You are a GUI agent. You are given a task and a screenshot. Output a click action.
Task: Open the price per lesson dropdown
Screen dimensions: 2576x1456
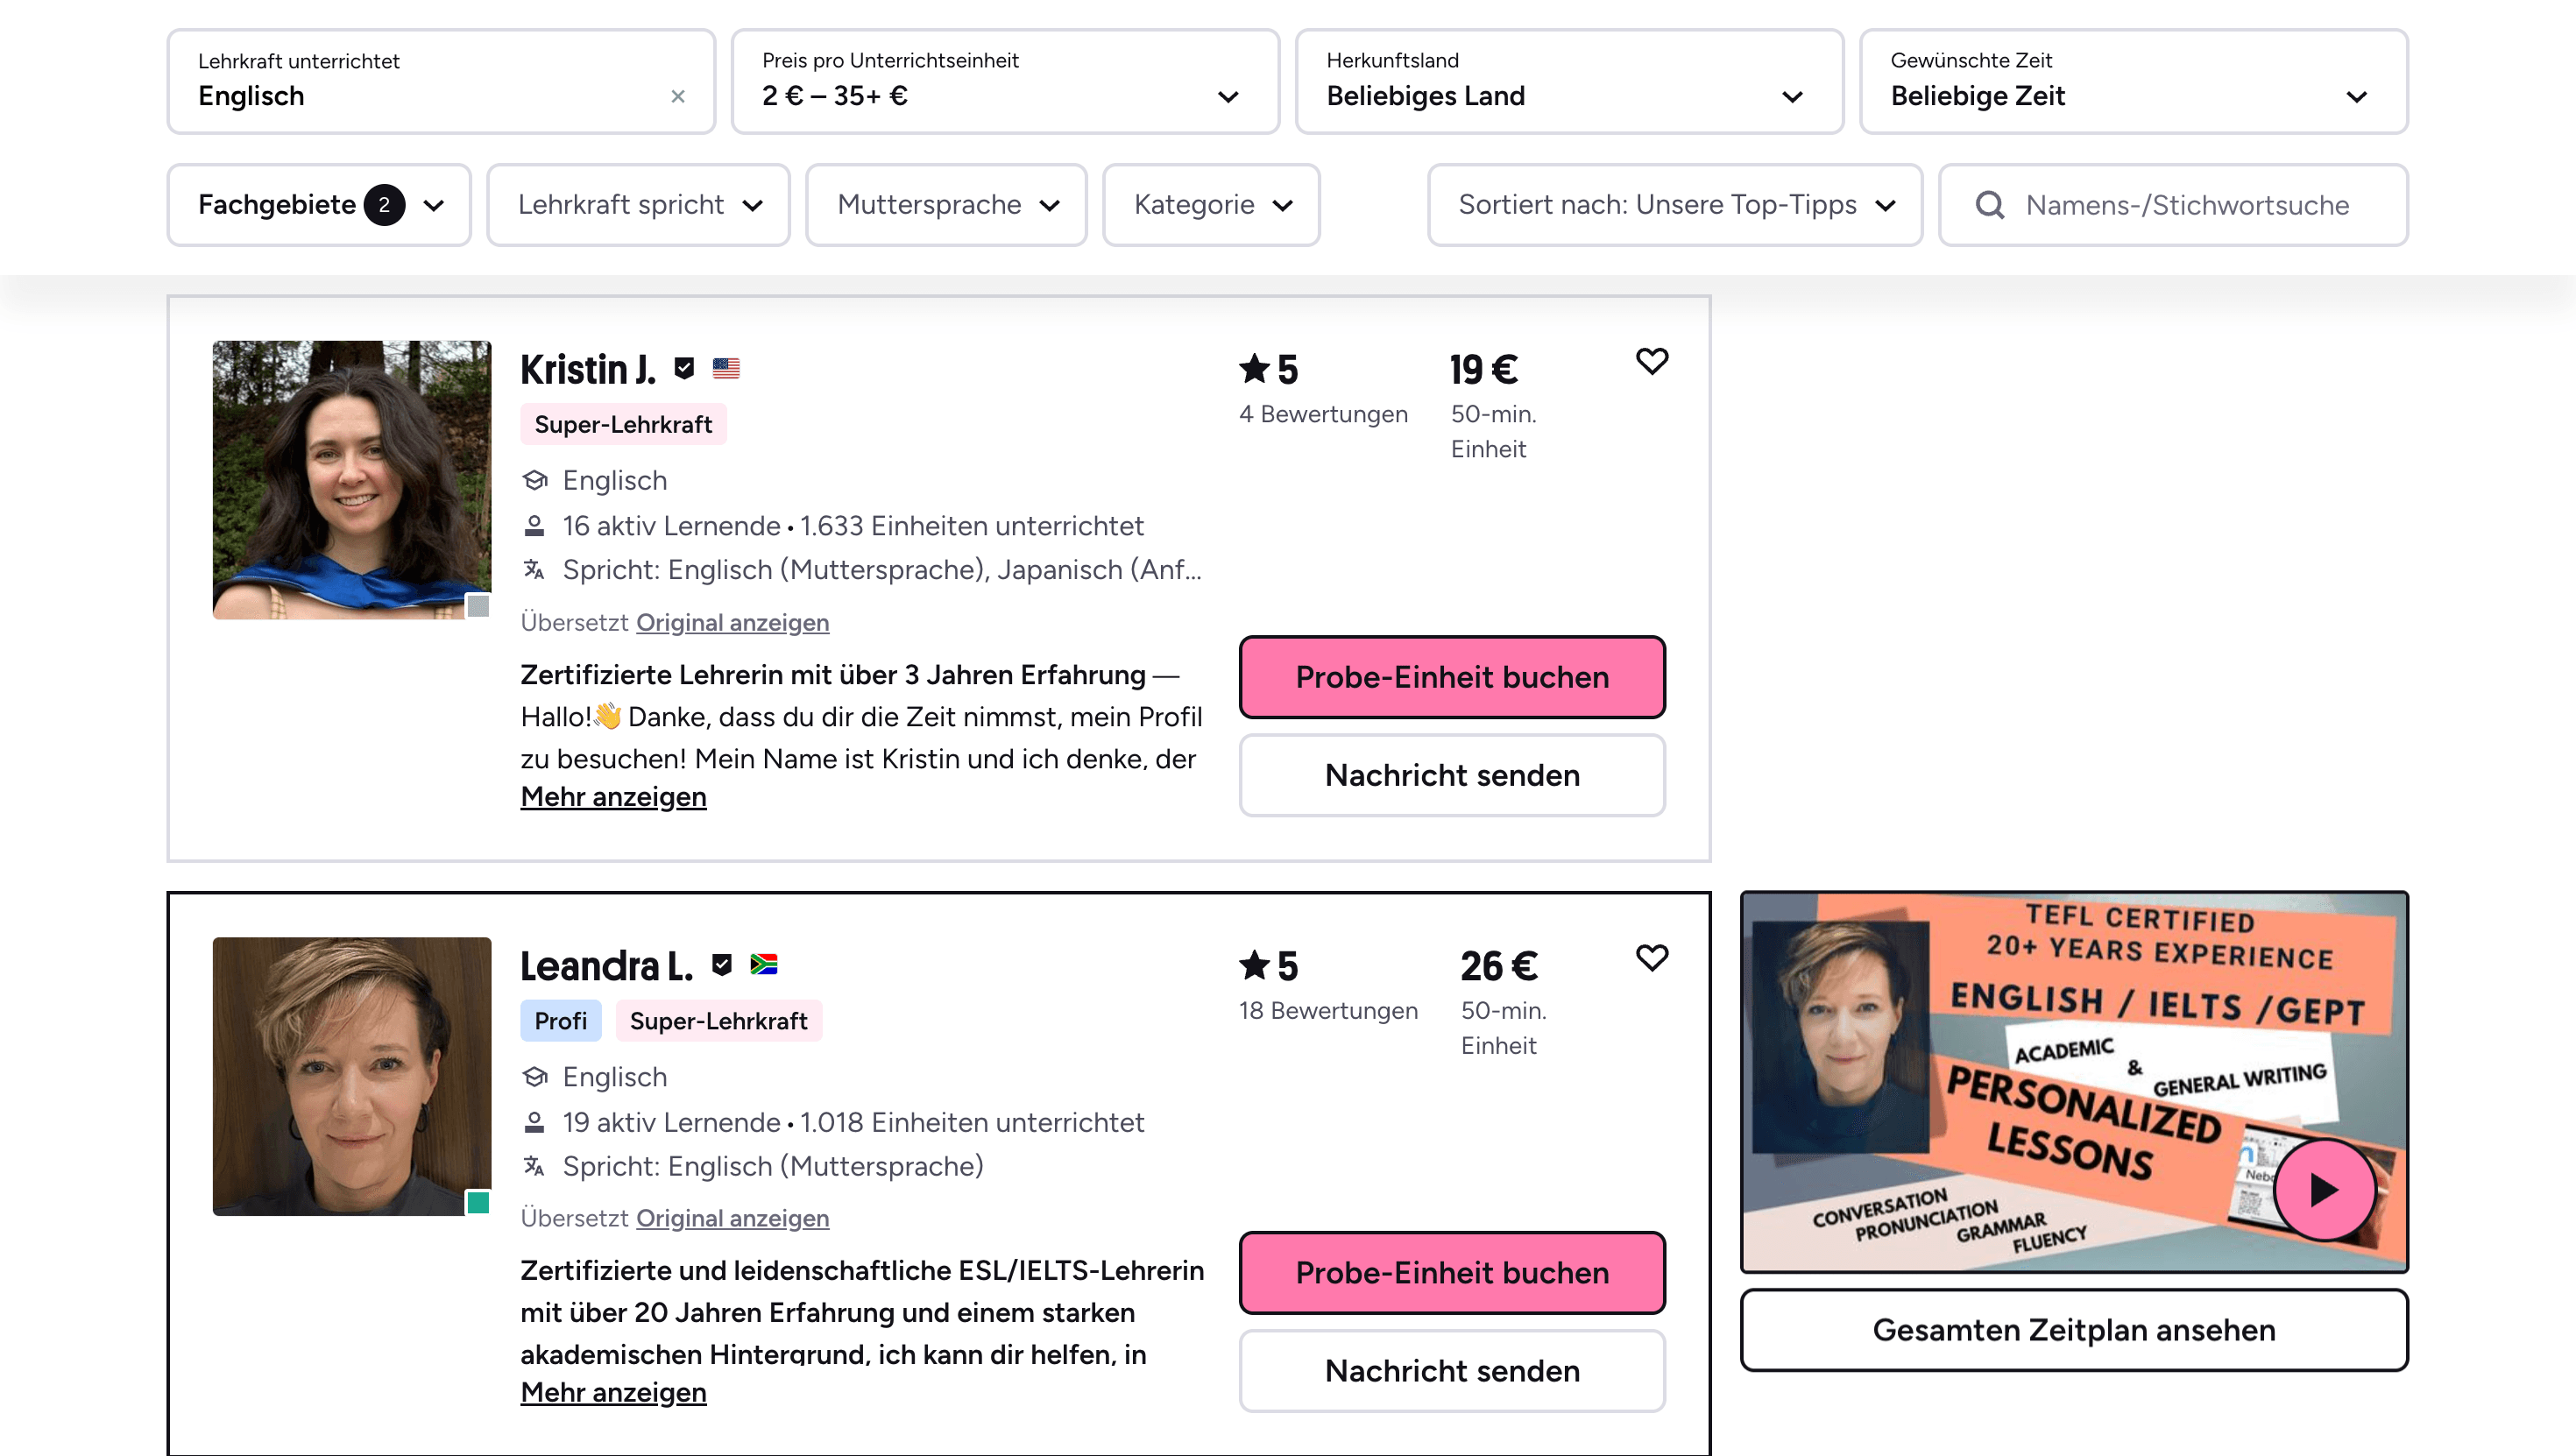point(1004,81)
